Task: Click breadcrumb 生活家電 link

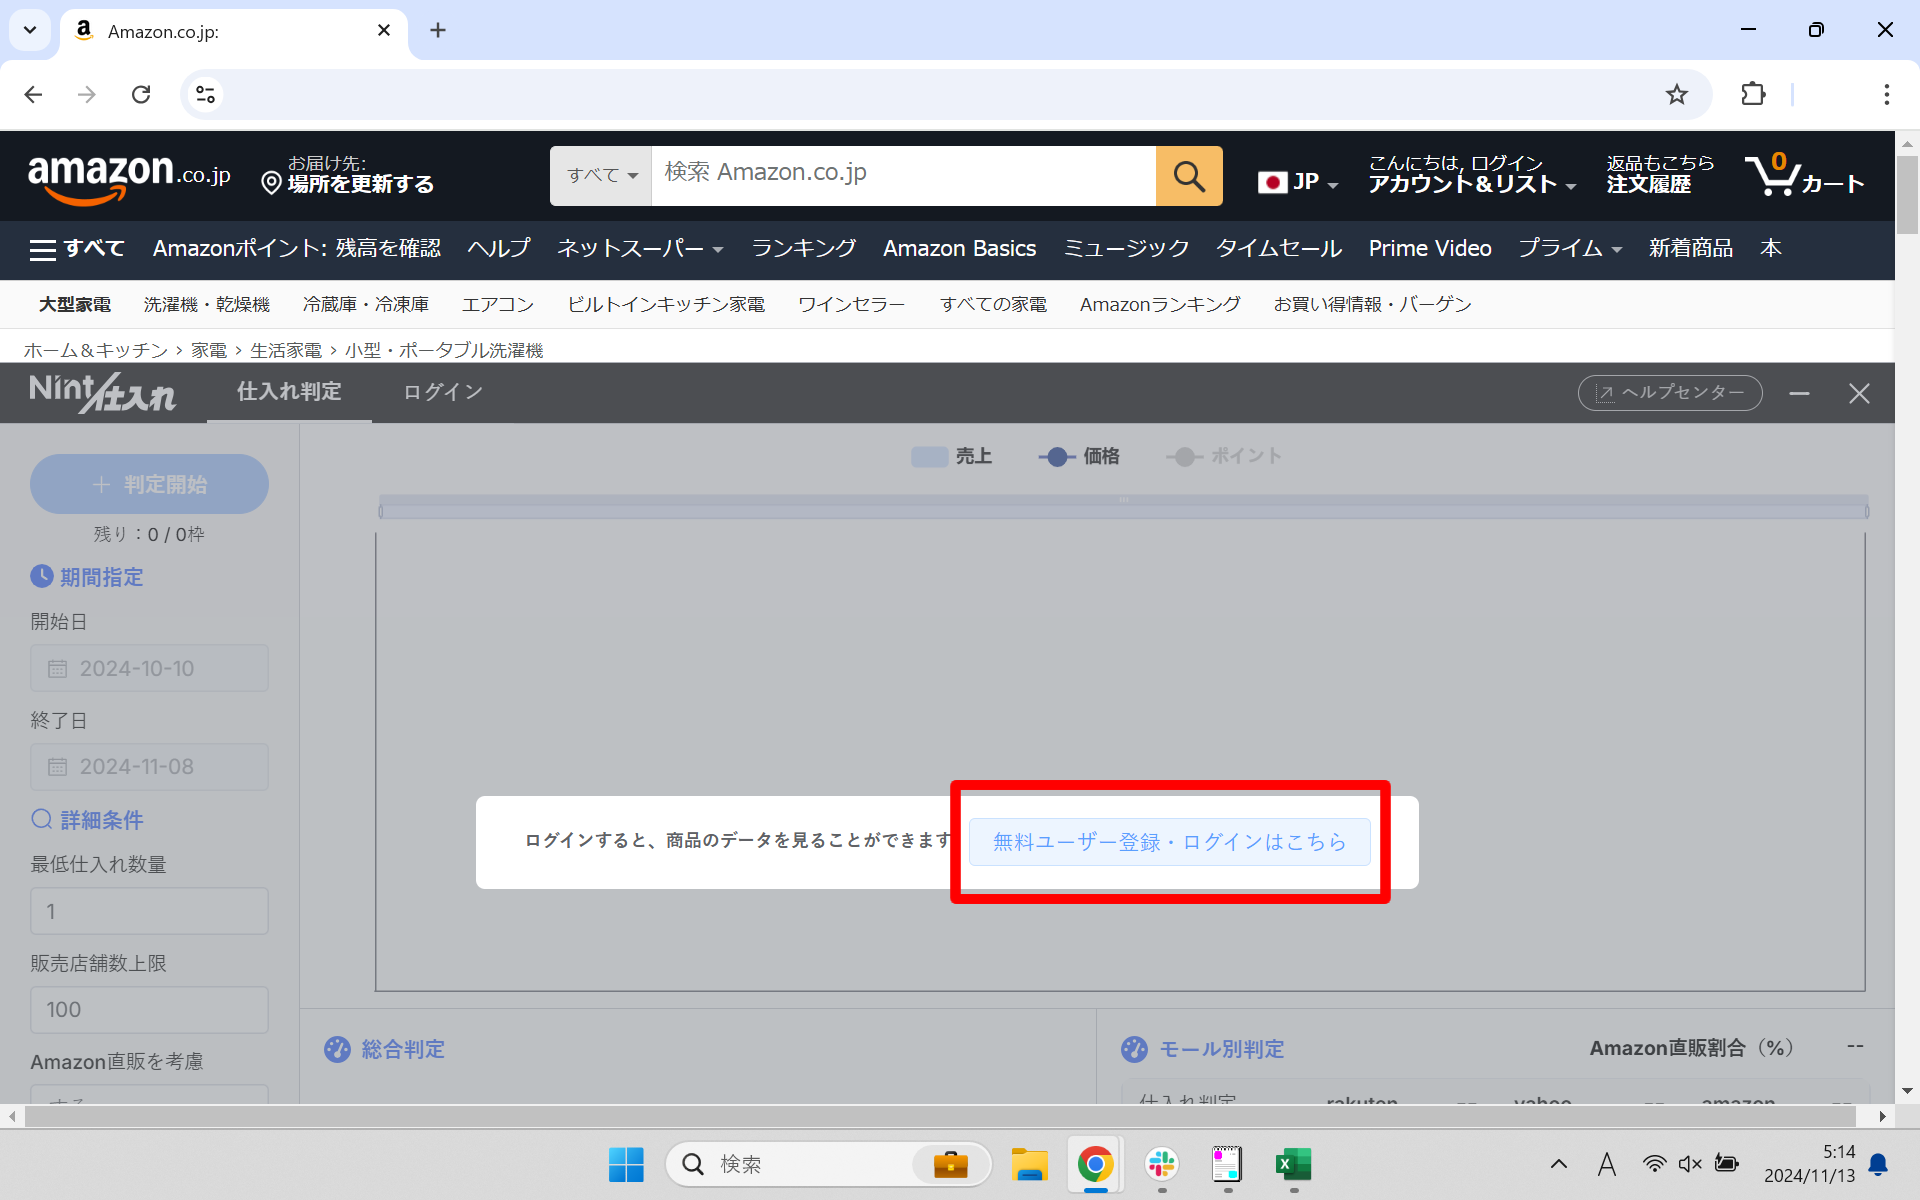Action: pyautogui.click(x=286, y=351)
